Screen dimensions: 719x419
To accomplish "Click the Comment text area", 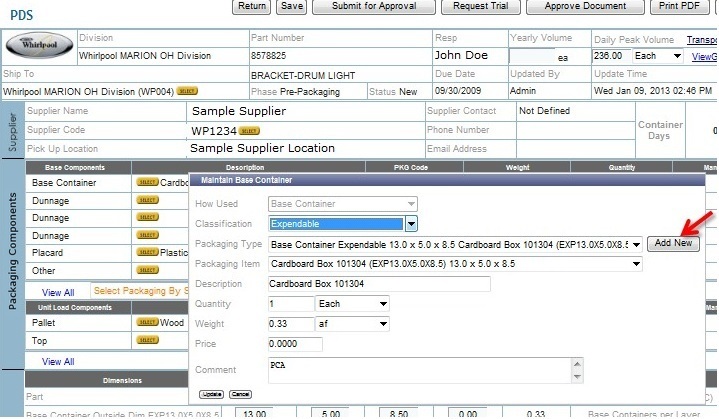I will (420, 370).
